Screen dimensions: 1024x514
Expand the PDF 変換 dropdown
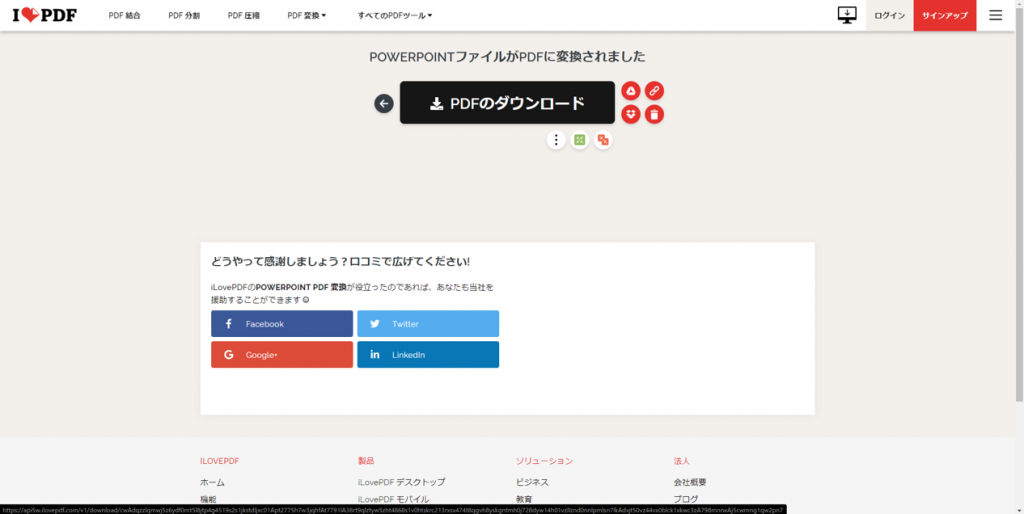[x=306, y=16]
